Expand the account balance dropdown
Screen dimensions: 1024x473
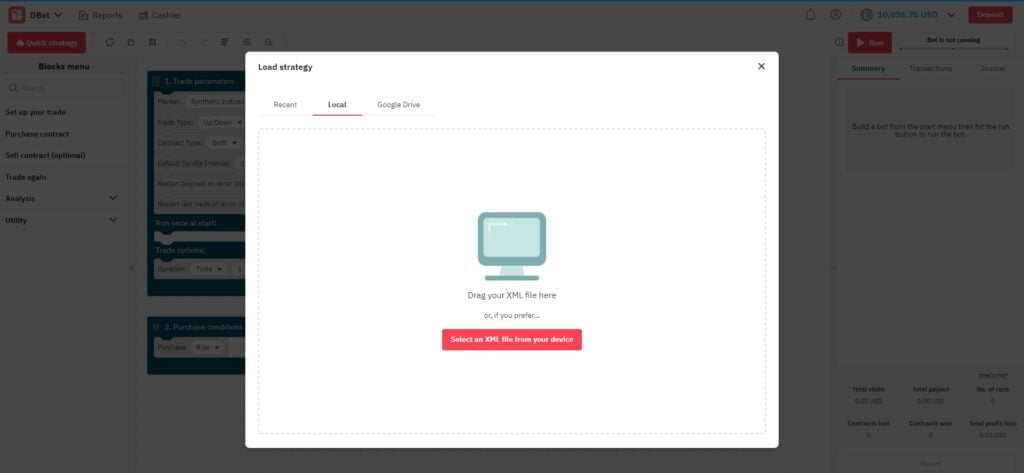click(x=948, y=15)
